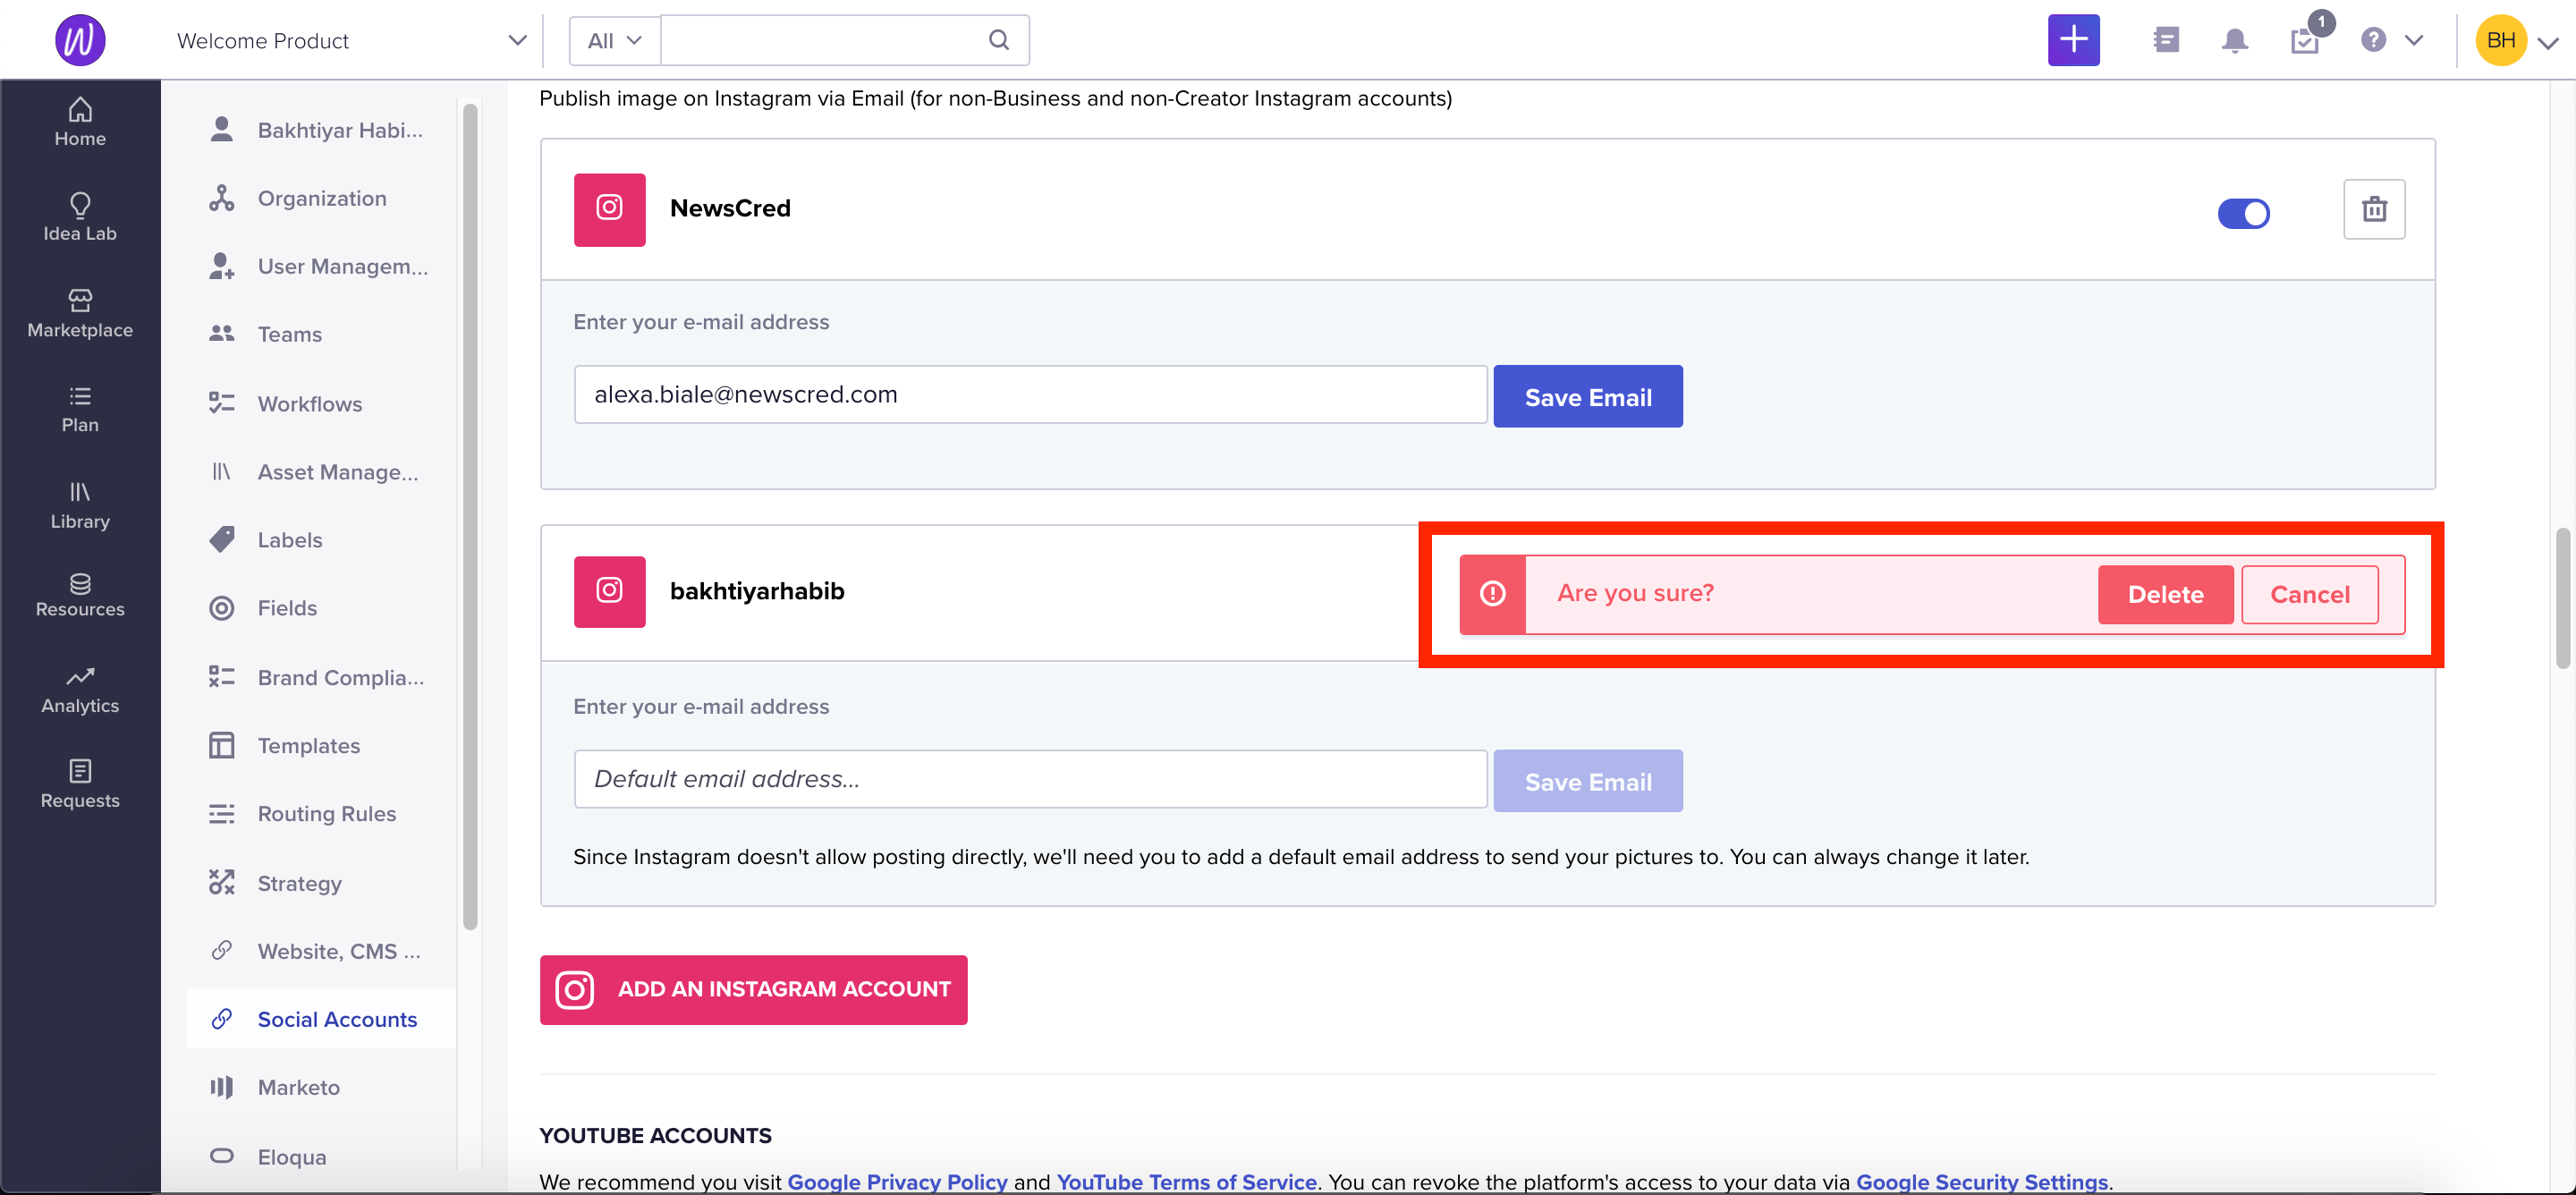Click the Default email address field

[1030, 779]
